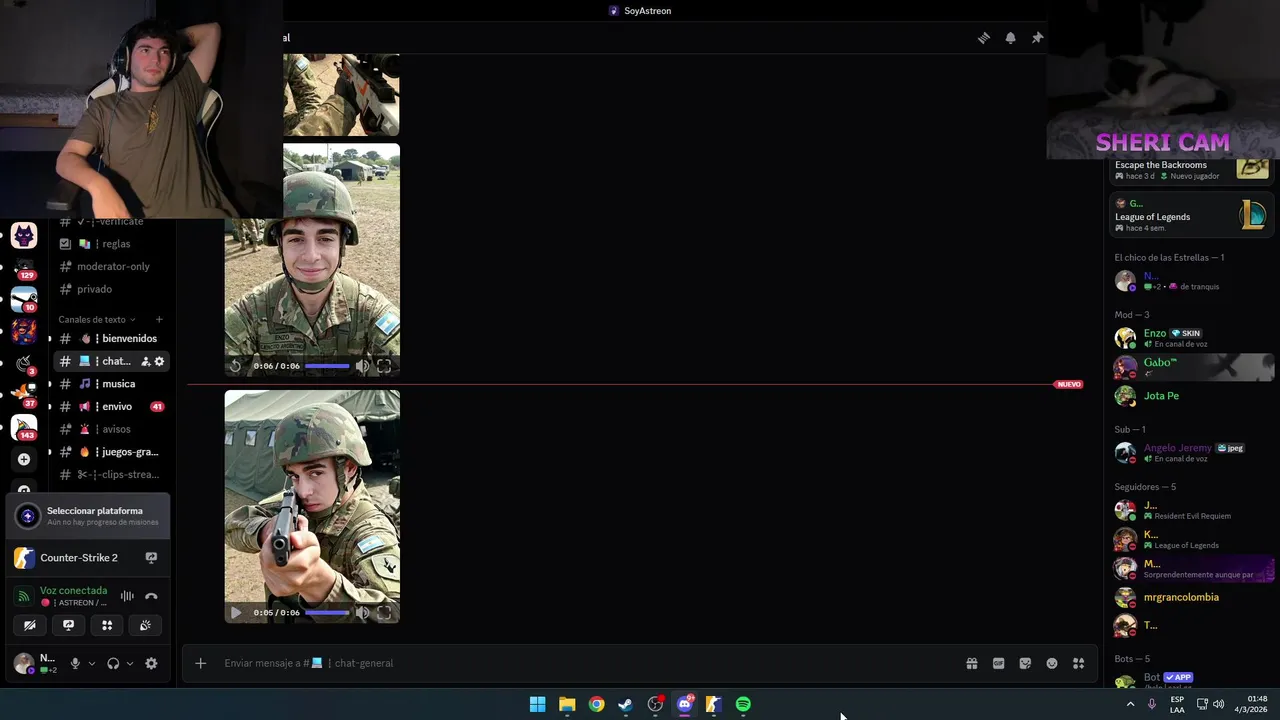This screenshot has width=1280, height=720.
Task: Toggle fullscreen on lower video
Action: tap(384, 613)
